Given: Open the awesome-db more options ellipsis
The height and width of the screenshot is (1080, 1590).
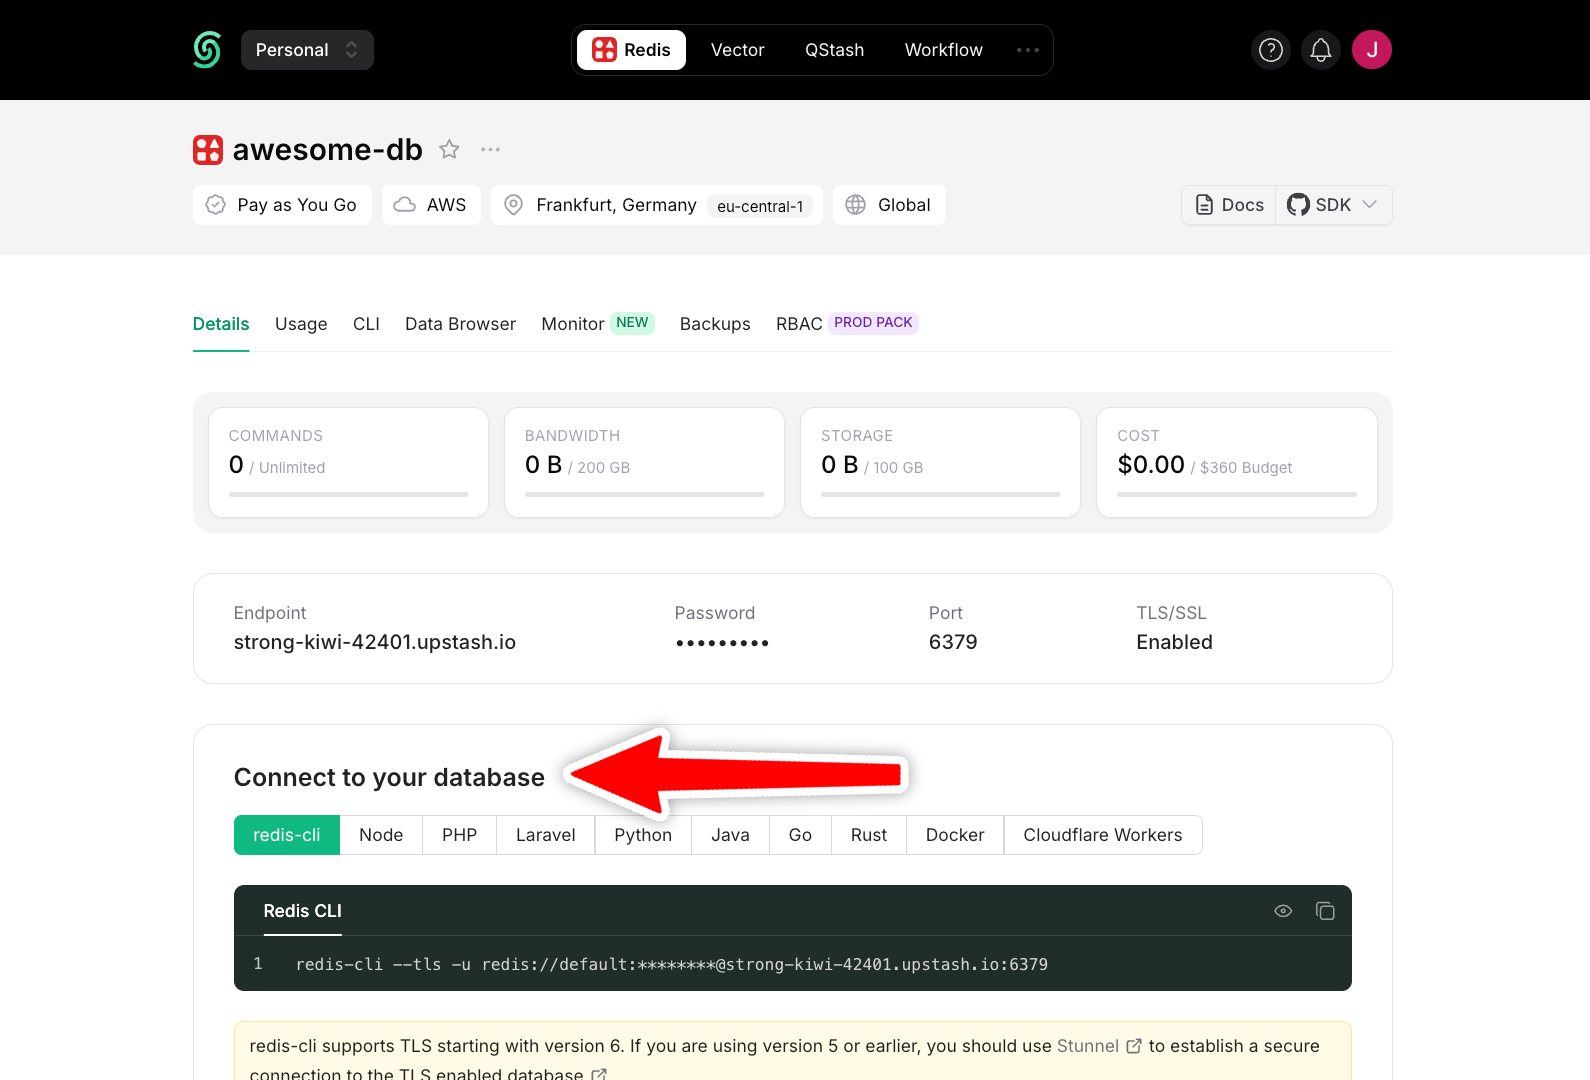Looking at the screenshot, I should click(490, 150).
